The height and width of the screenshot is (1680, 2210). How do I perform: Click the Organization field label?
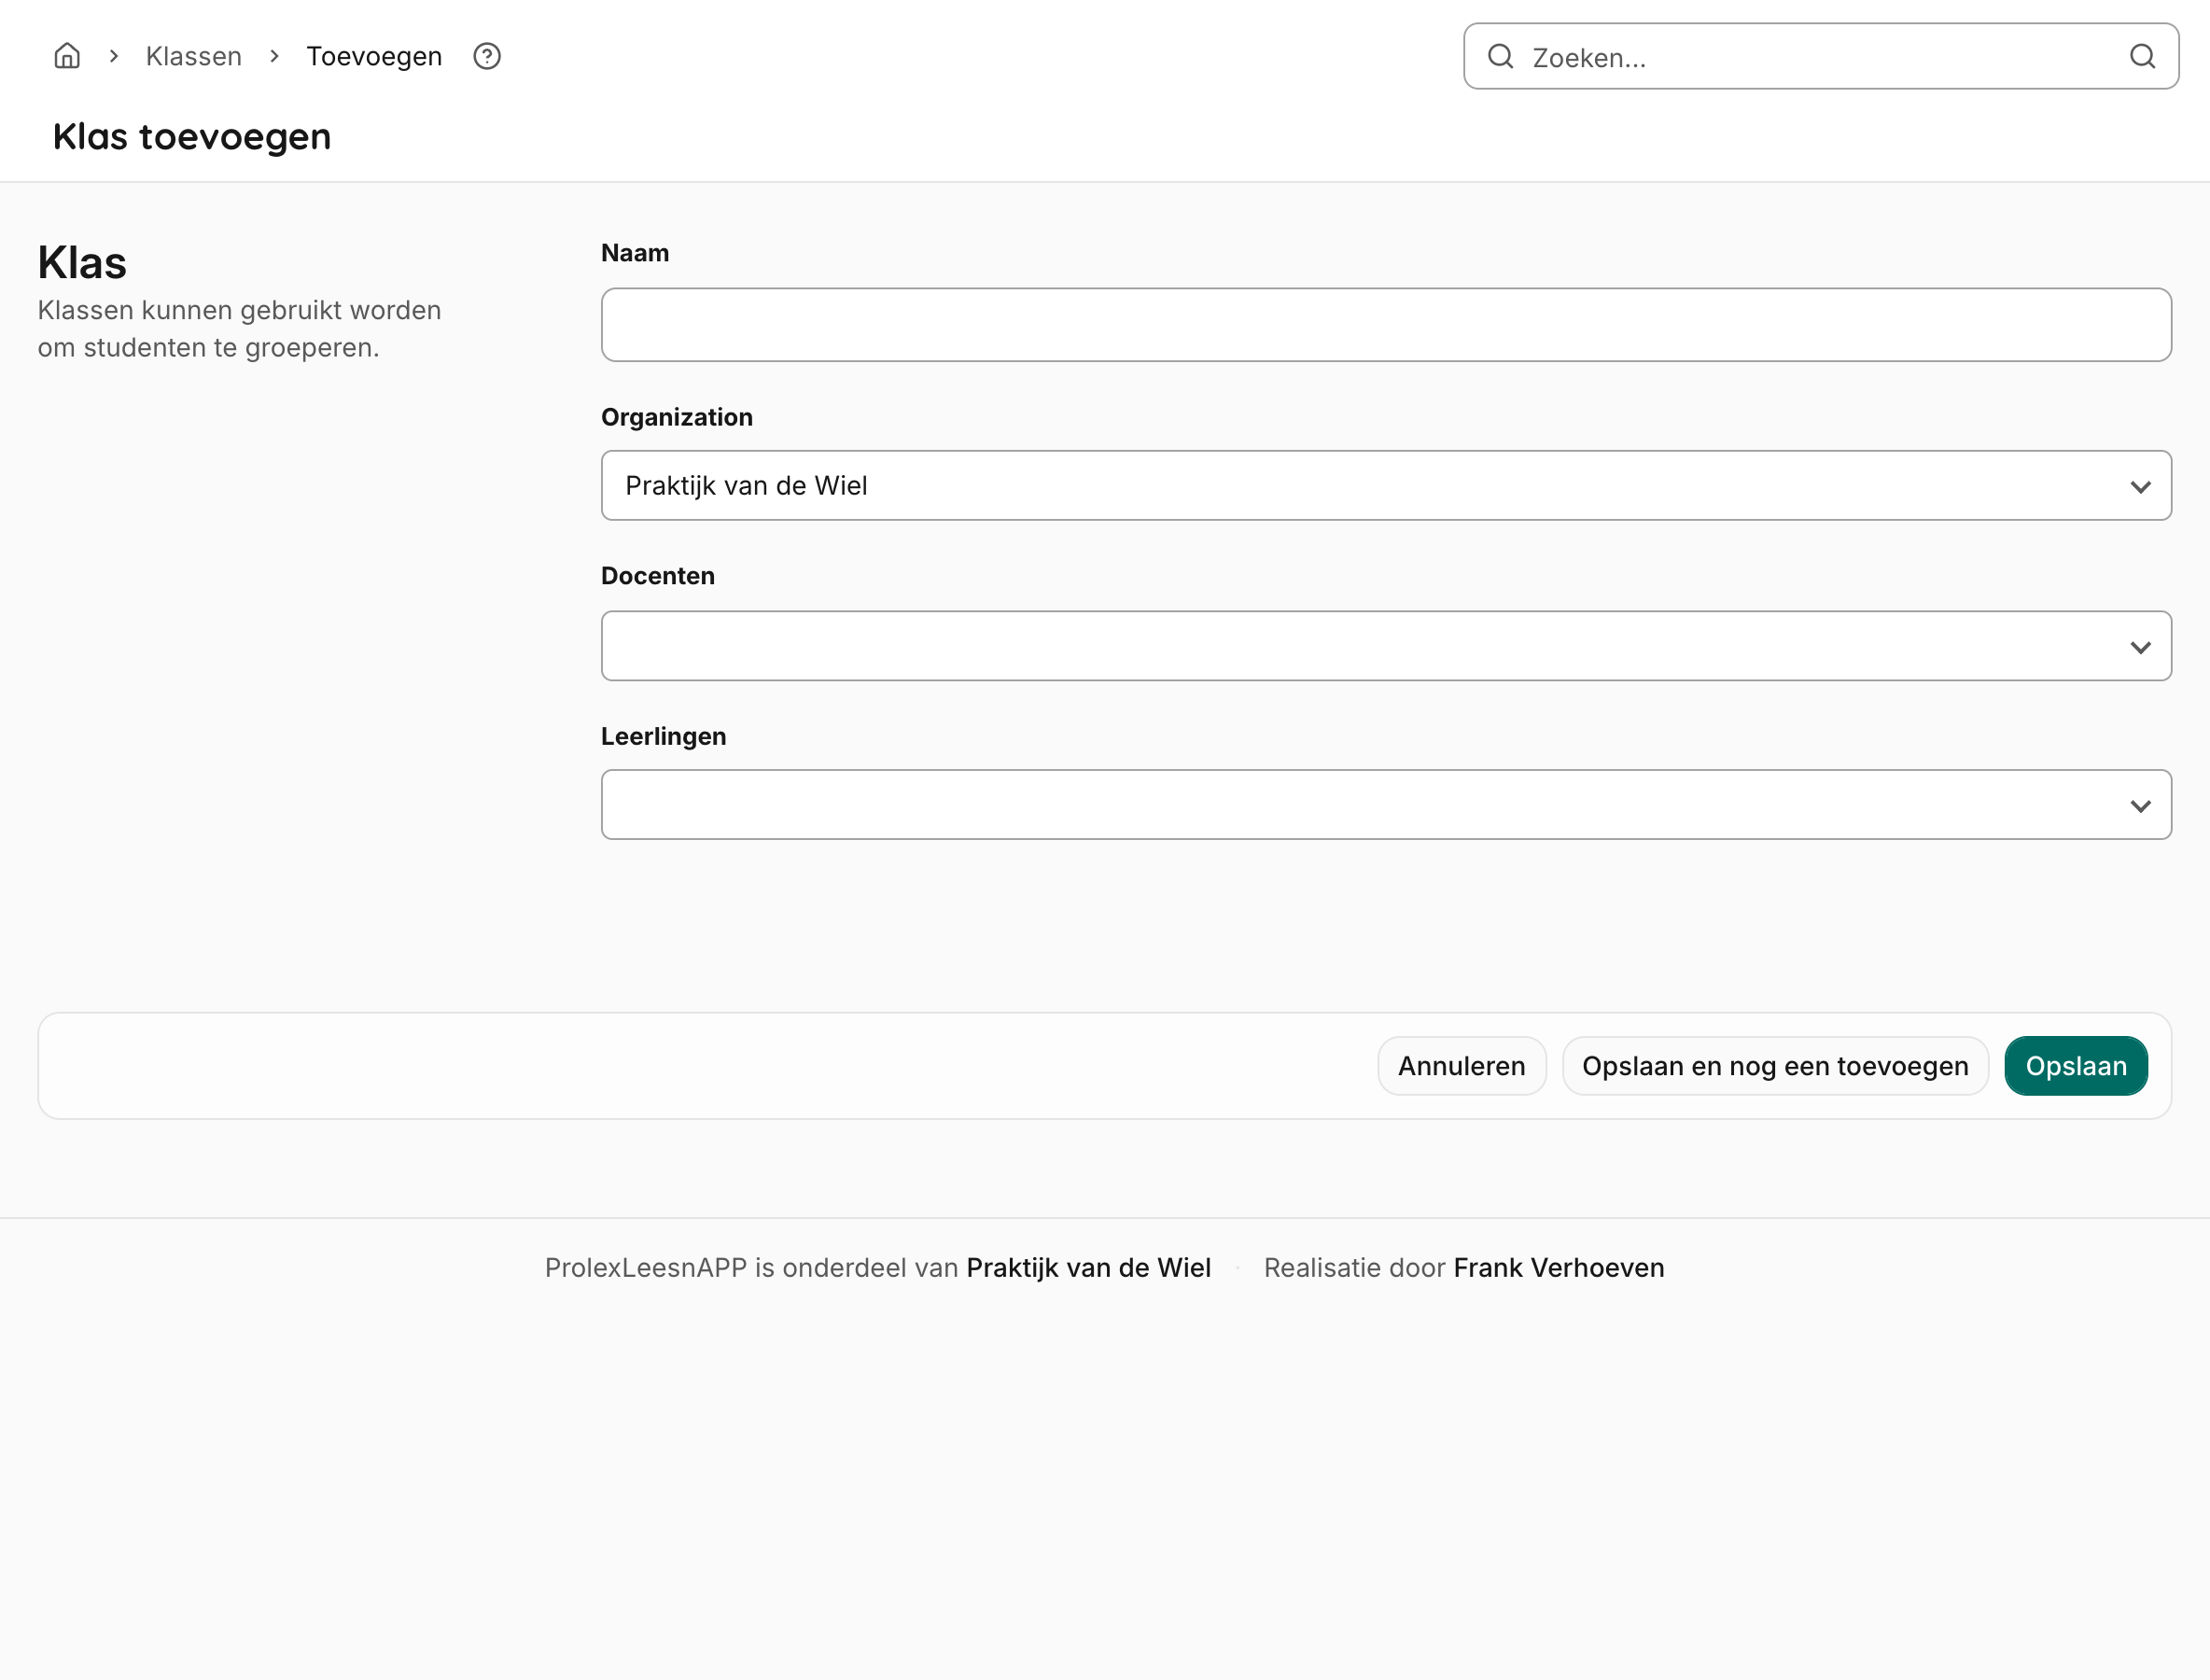[677, 417]
